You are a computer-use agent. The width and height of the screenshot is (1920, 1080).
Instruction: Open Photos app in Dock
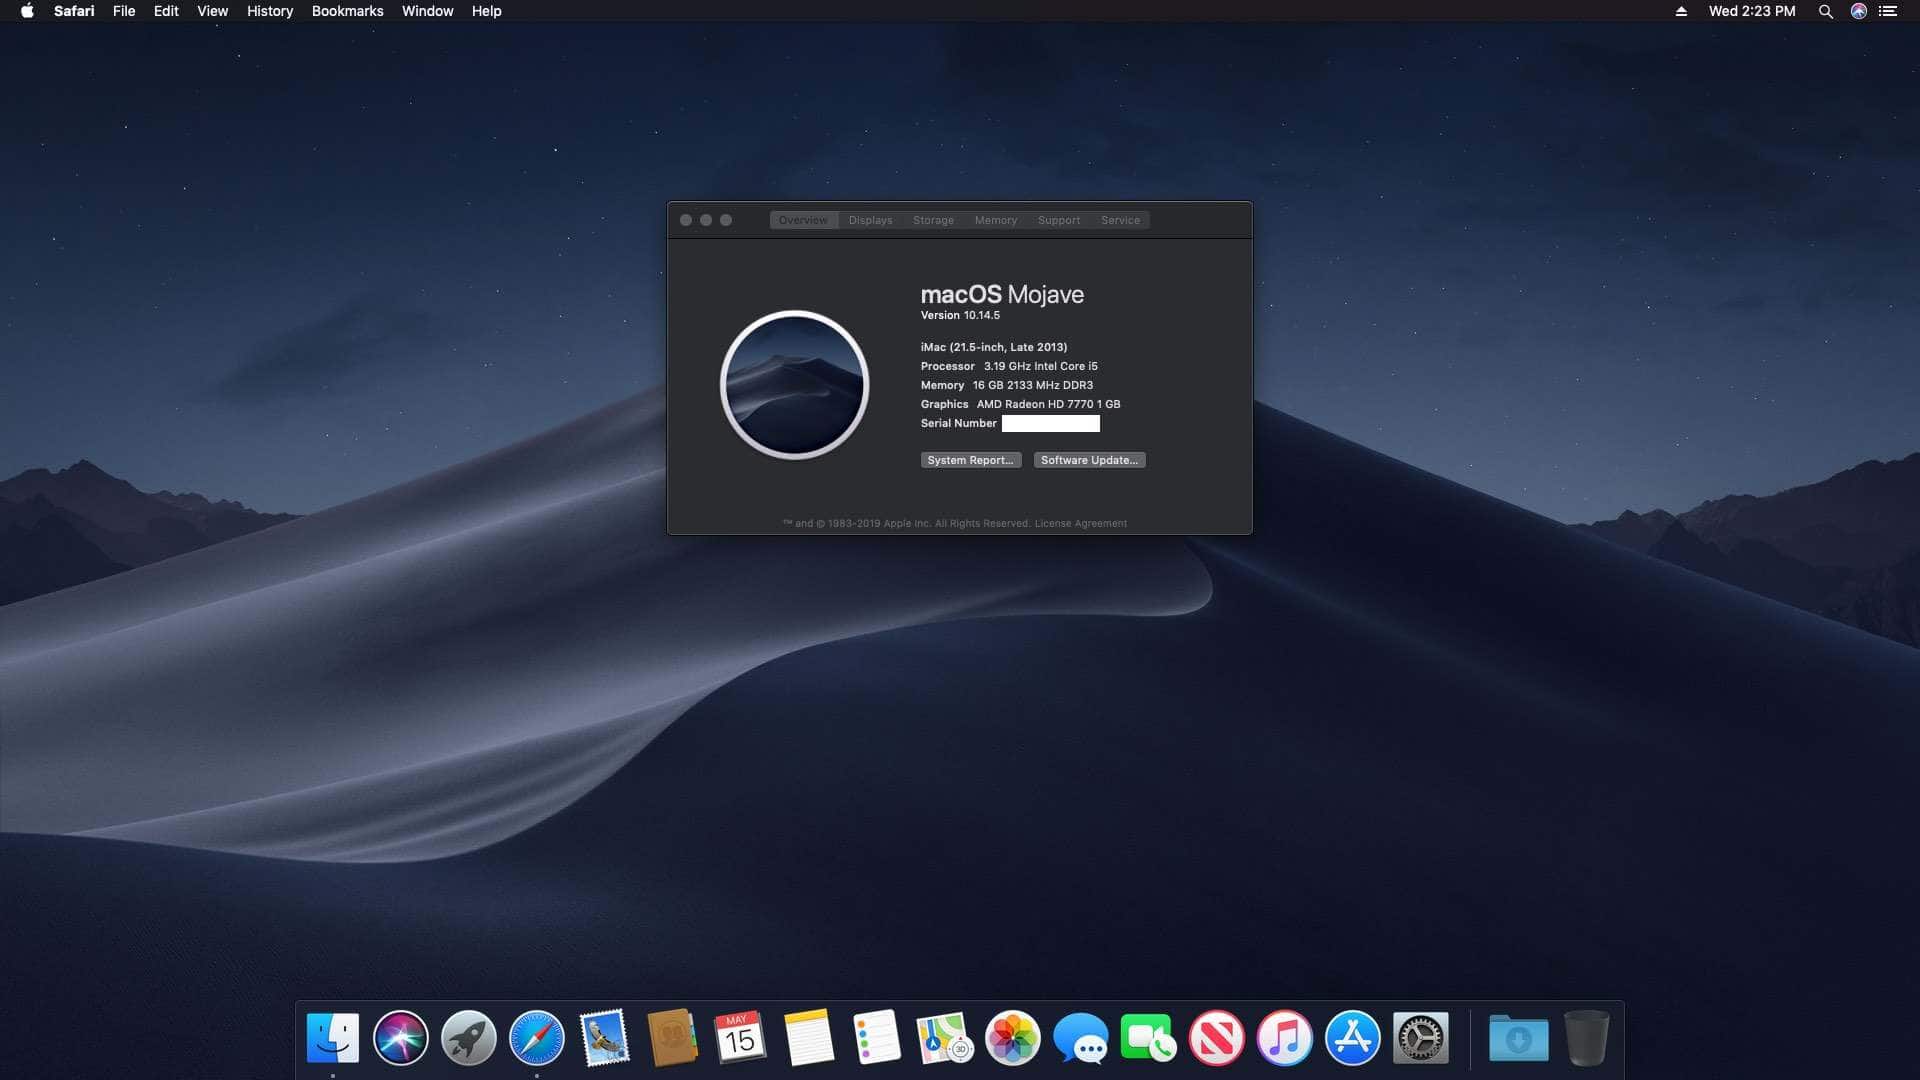(x=1012, y=1038)
